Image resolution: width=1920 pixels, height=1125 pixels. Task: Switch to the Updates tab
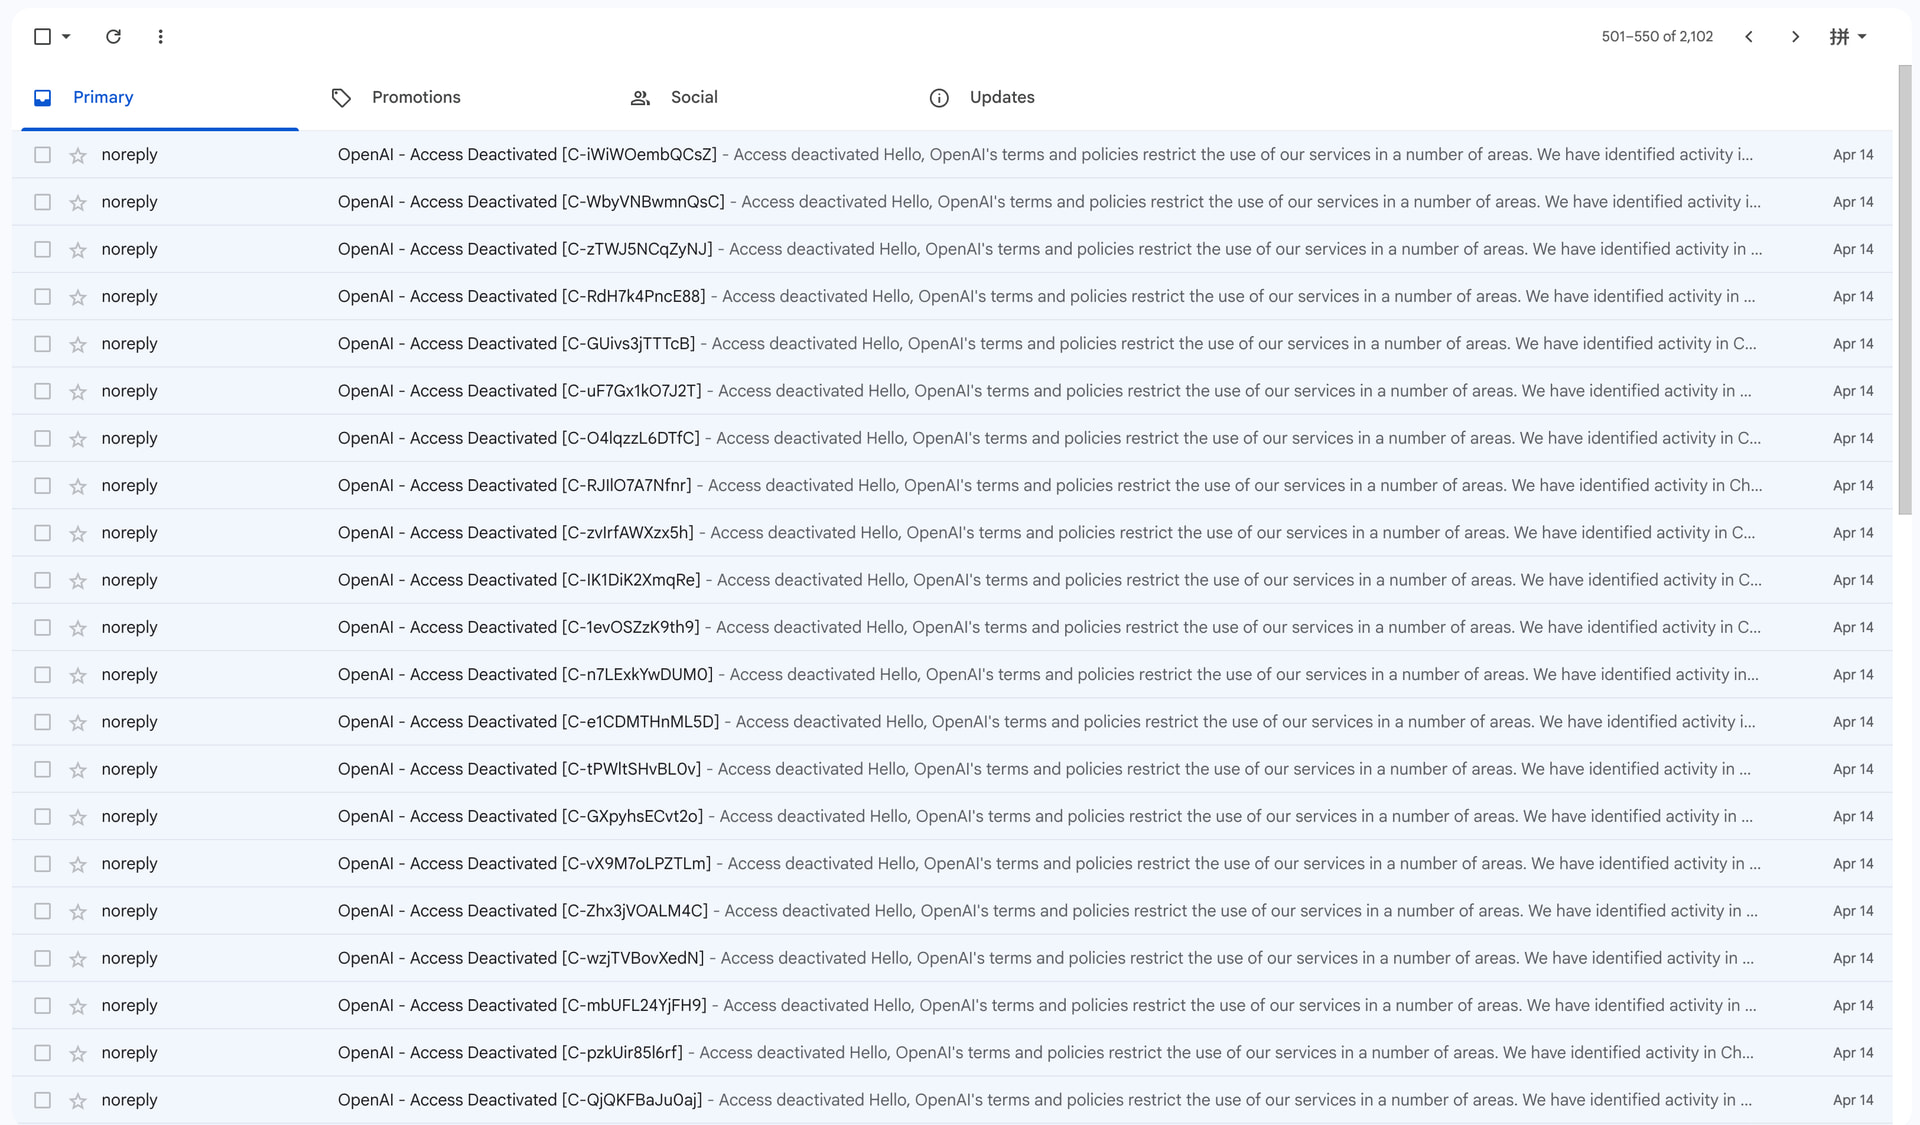coord(982,97)
